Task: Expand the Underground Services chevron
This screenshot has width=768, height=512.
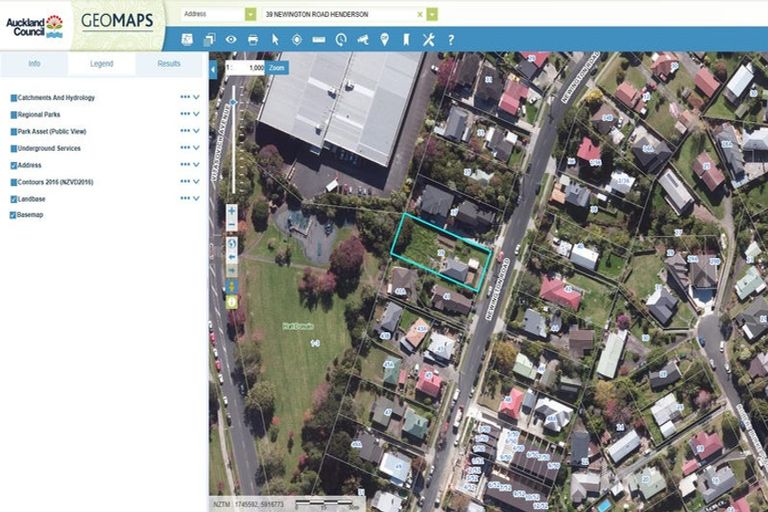Action: [x=196, y=148]
